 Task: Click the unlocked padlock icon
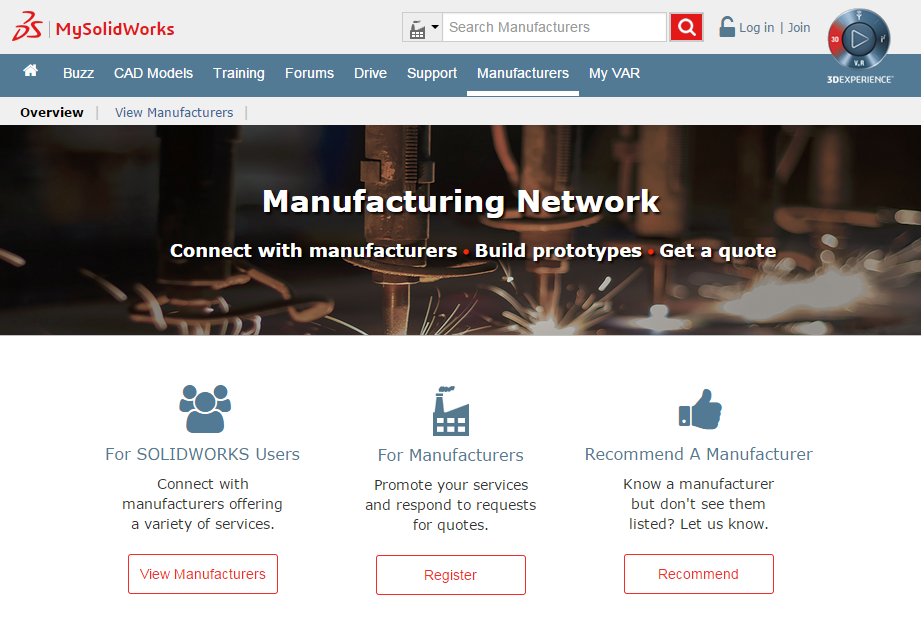coord(727,27)
